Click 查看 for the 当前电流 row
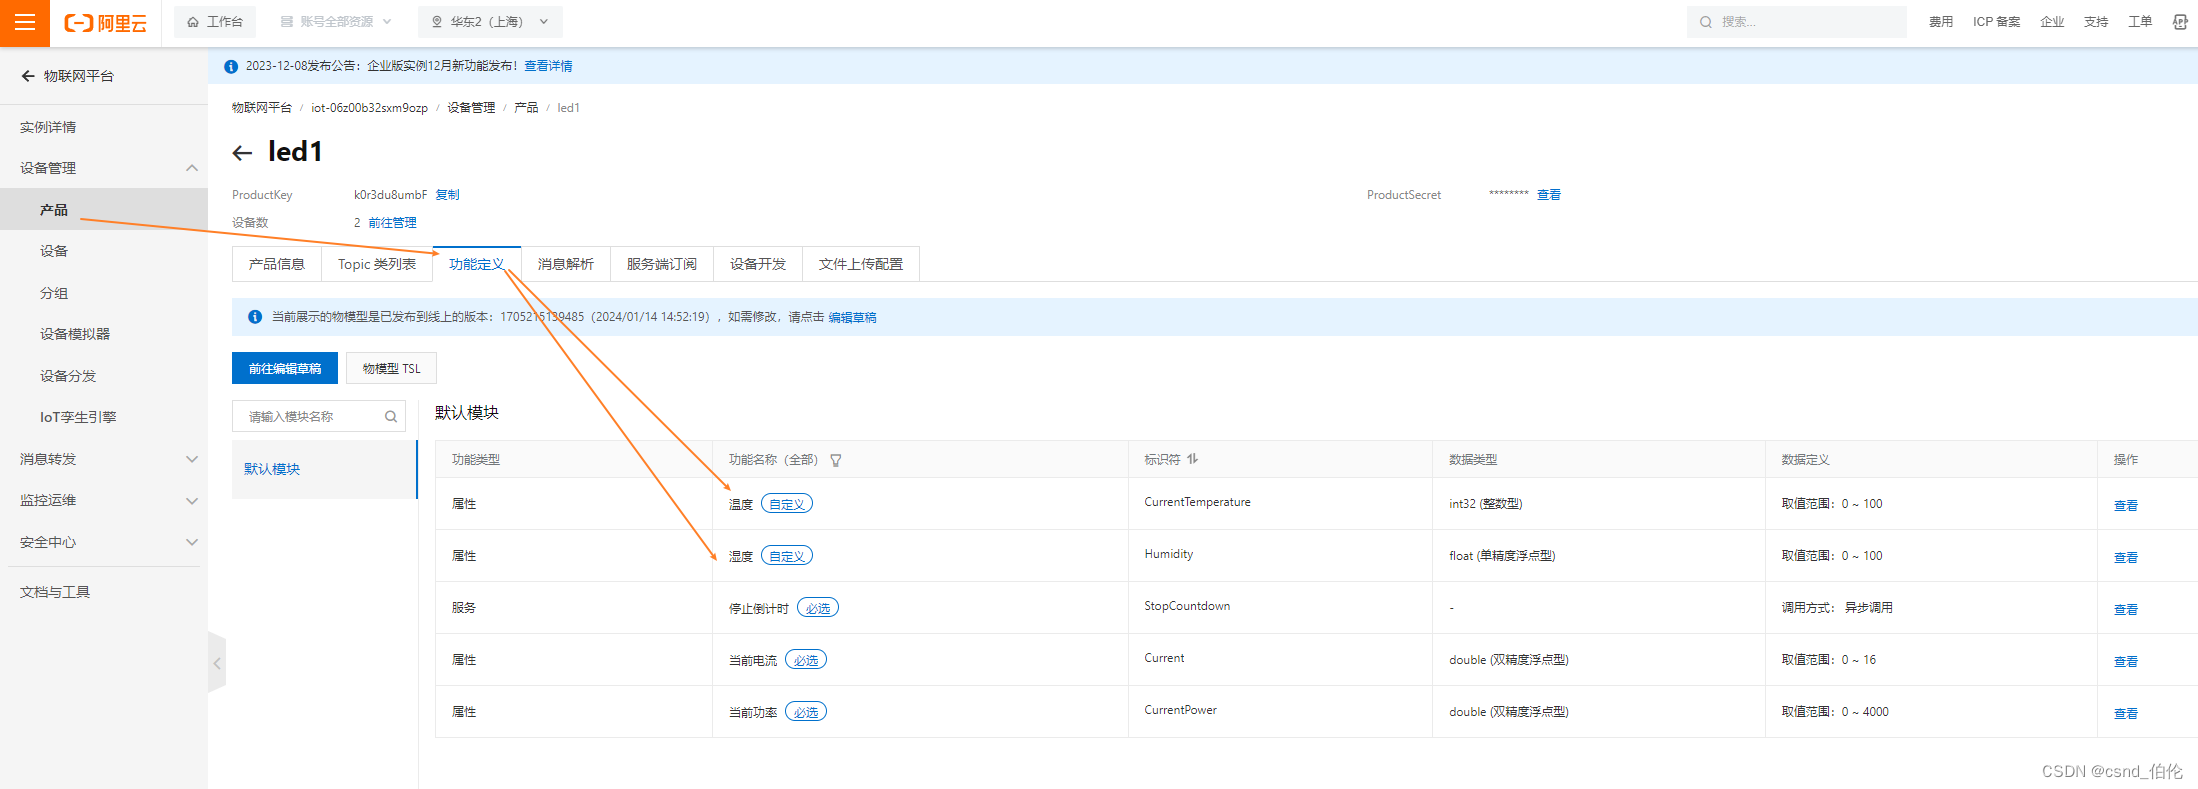Viewport: 2198px width, 789px height. tap(2126, 661)
